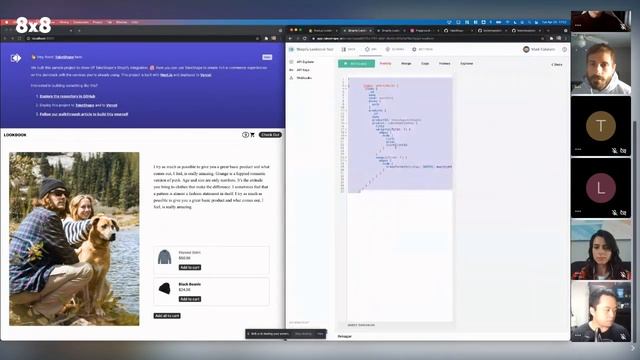
Task: Bookmark the localhost page with the star icon
Action: (257, 38)
